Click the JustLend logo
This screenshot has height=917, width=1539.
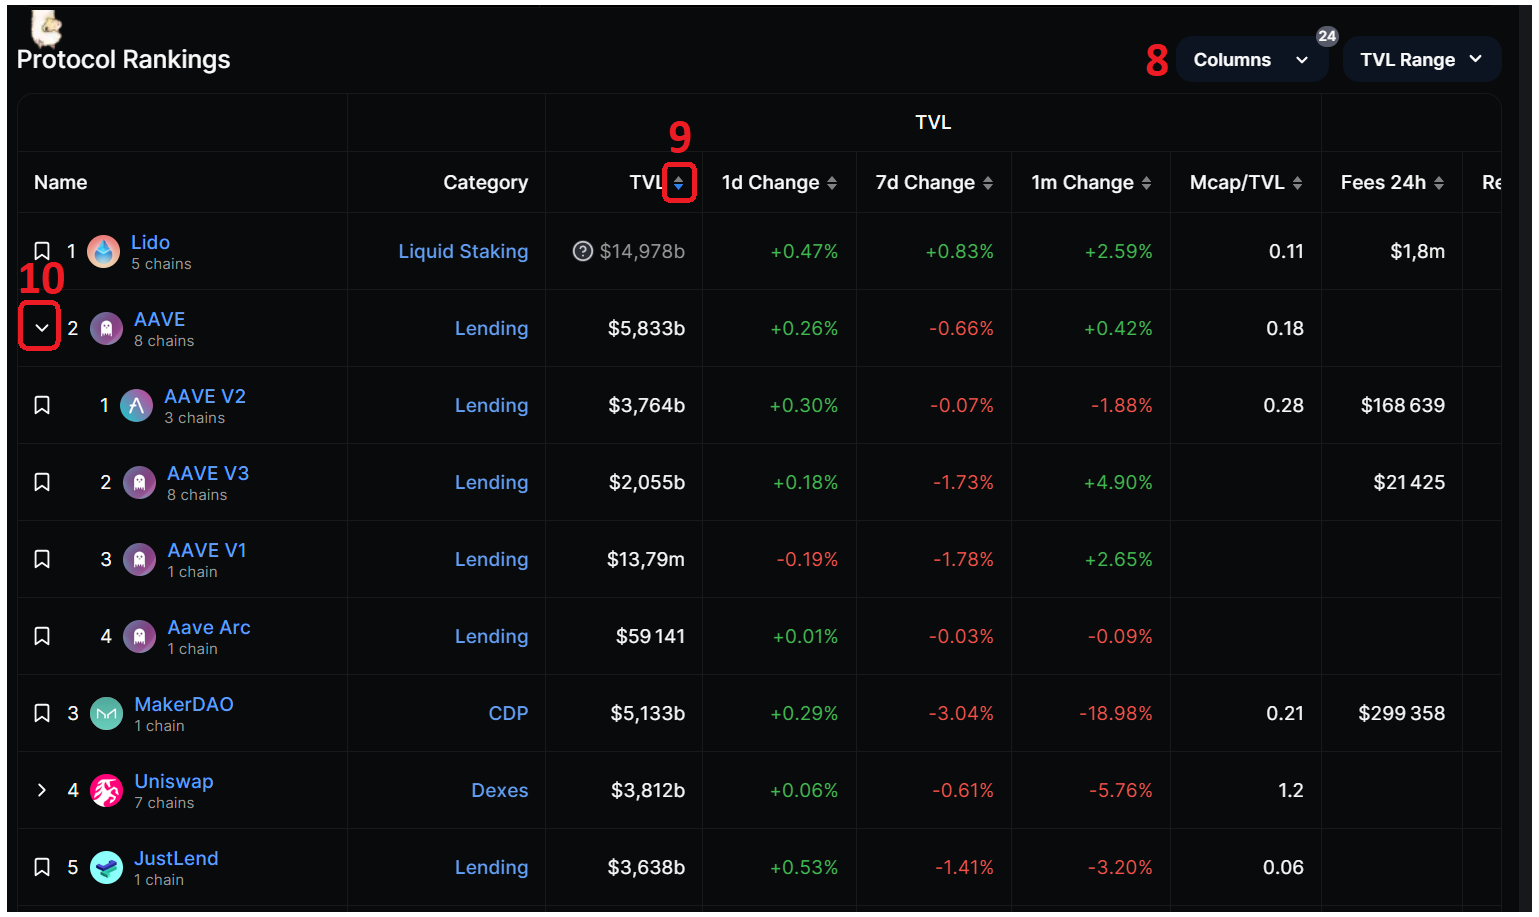click(x=106, y=867)
